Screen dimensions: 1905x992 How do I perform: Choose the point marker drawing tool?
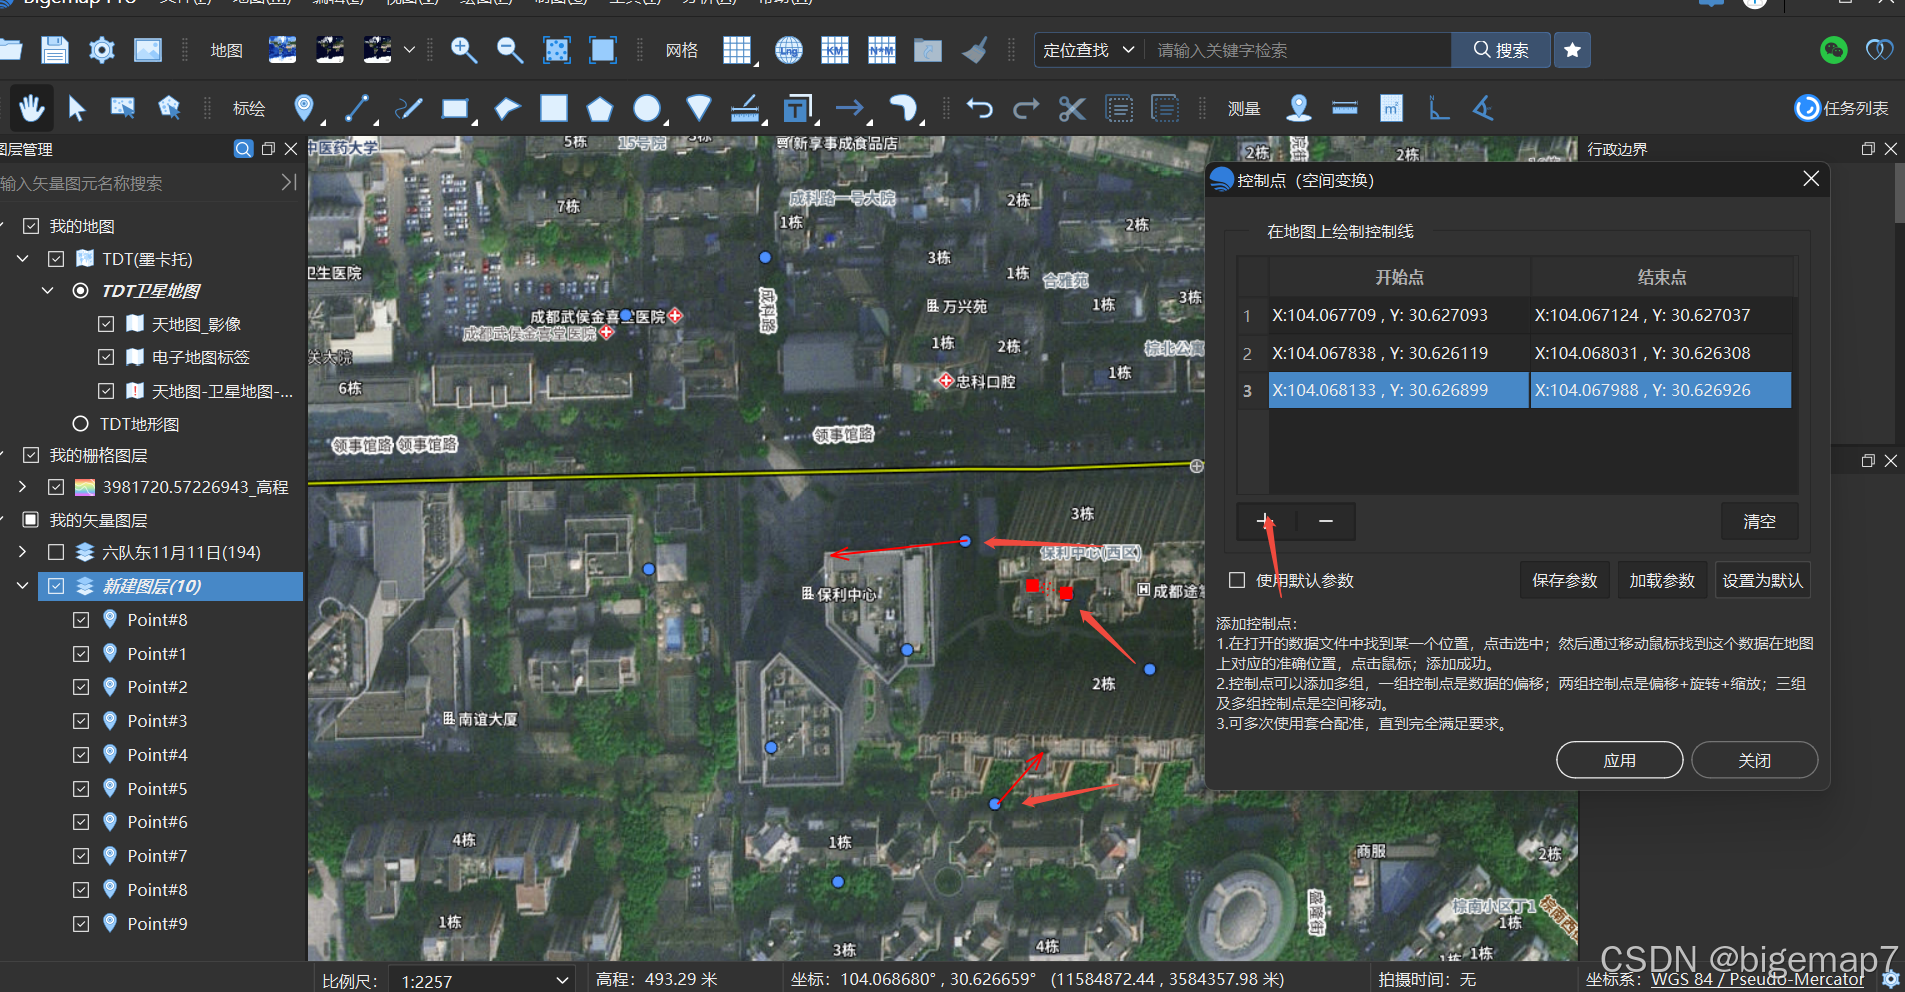304,108
